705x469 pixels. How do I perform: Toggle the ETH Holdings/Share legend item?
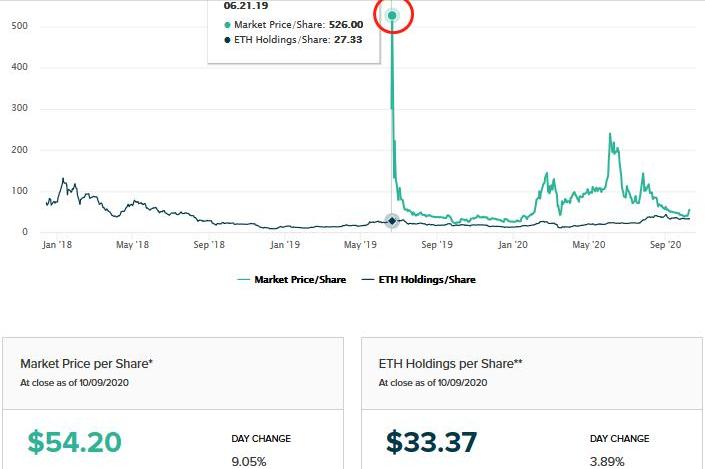(x=419, y=280)
